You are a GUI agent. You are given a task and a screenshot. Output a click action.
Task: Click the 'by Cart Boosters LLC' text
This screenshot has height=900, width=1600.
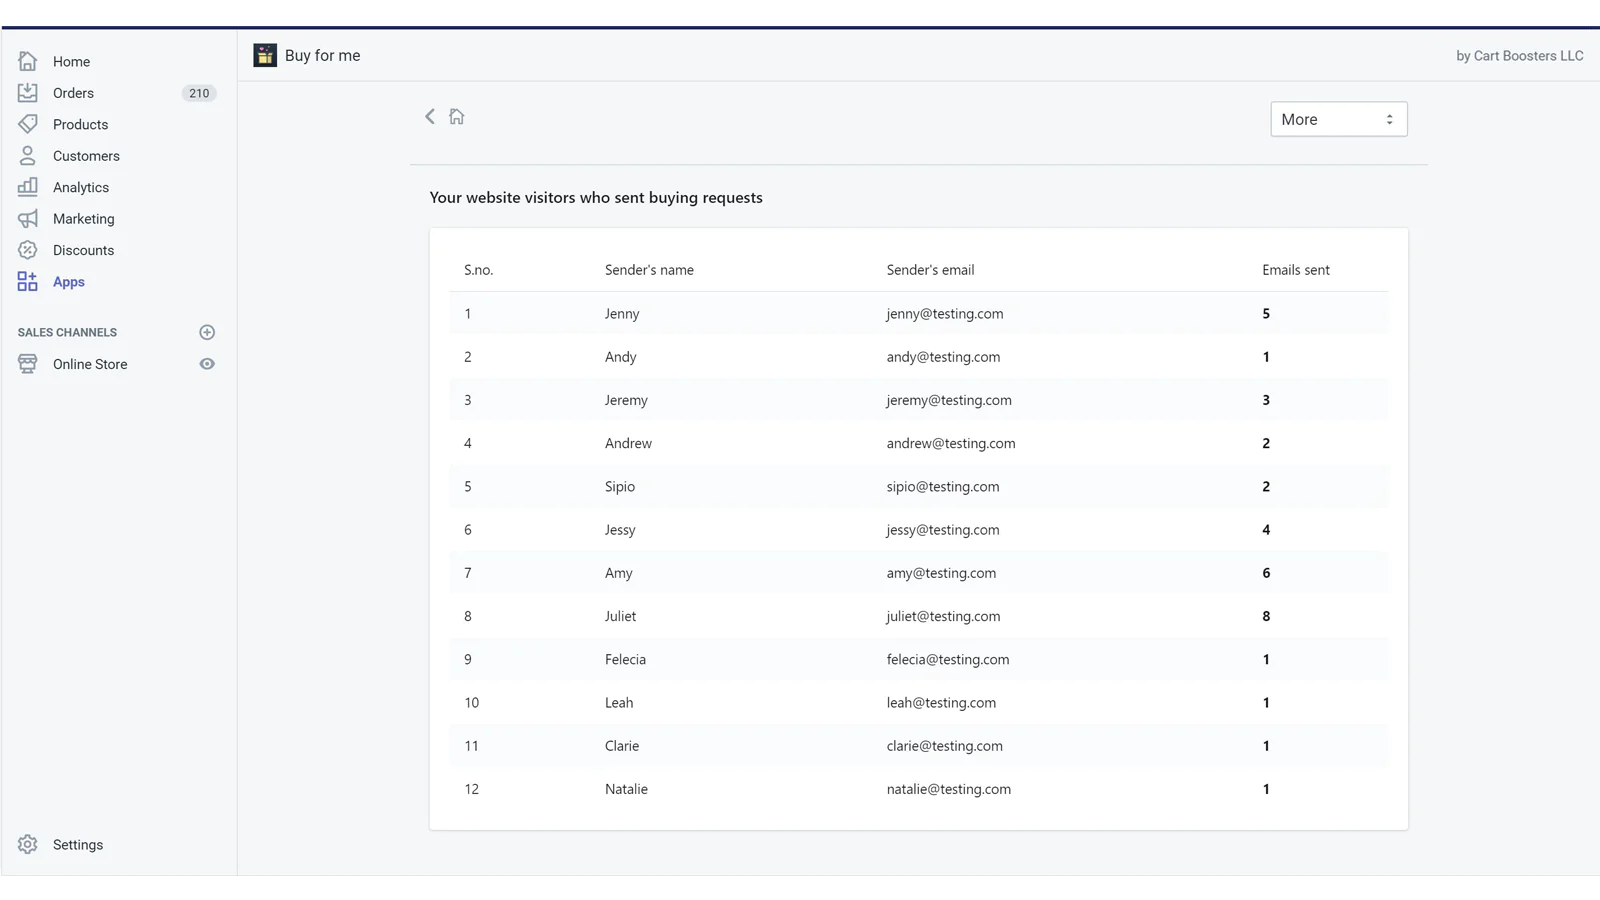pyautogui.click(x=1519, y=56)
